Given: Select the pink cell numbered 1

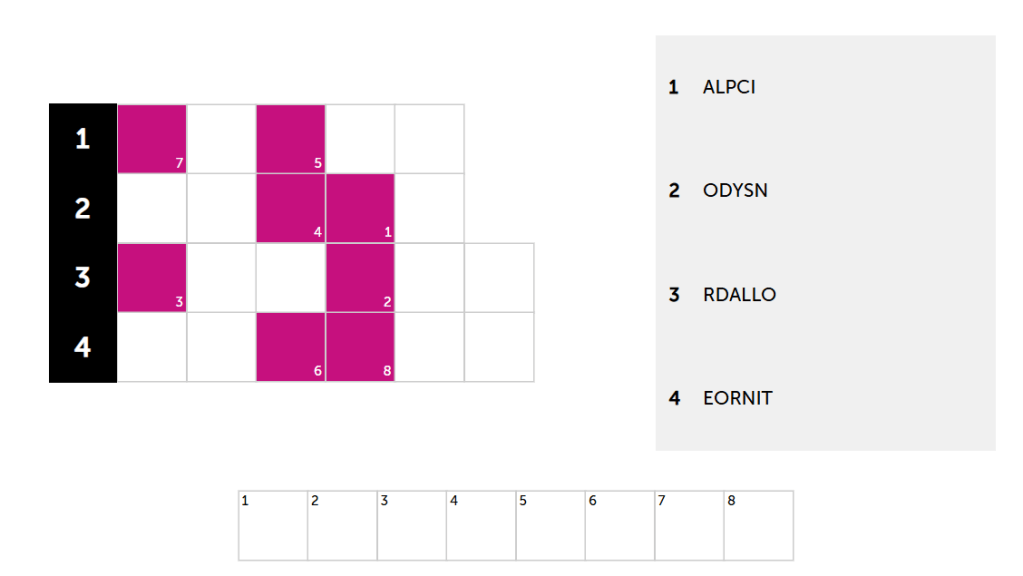Looking at the screenshot, I should coord(360,208).
